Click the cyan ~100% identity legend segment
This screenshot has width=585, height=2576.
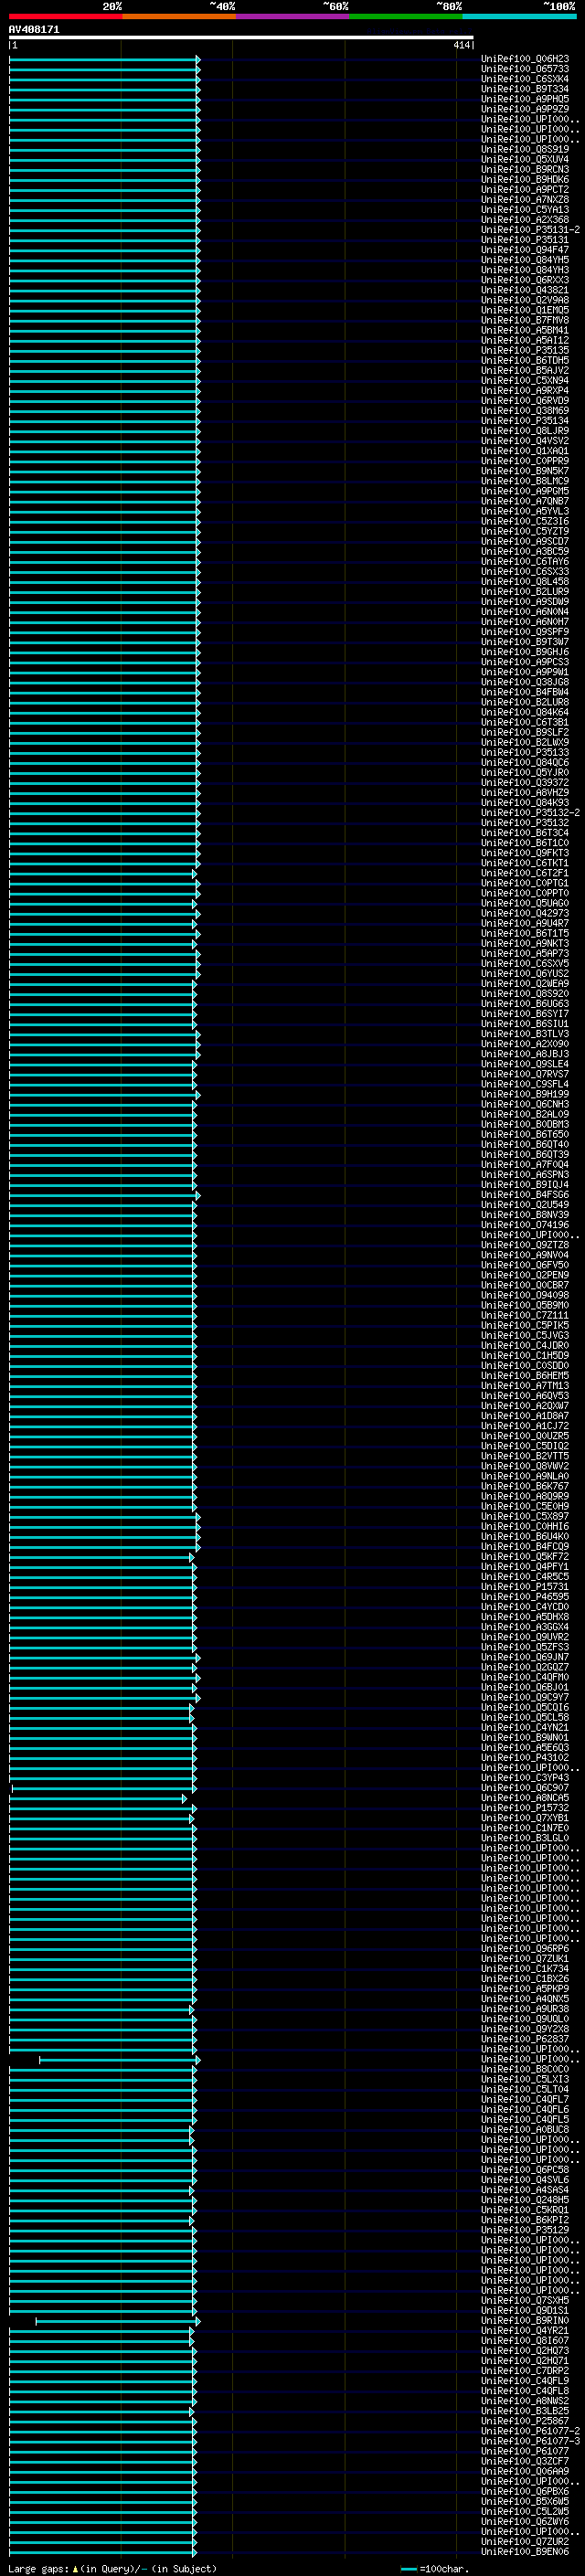coord(519,16)
